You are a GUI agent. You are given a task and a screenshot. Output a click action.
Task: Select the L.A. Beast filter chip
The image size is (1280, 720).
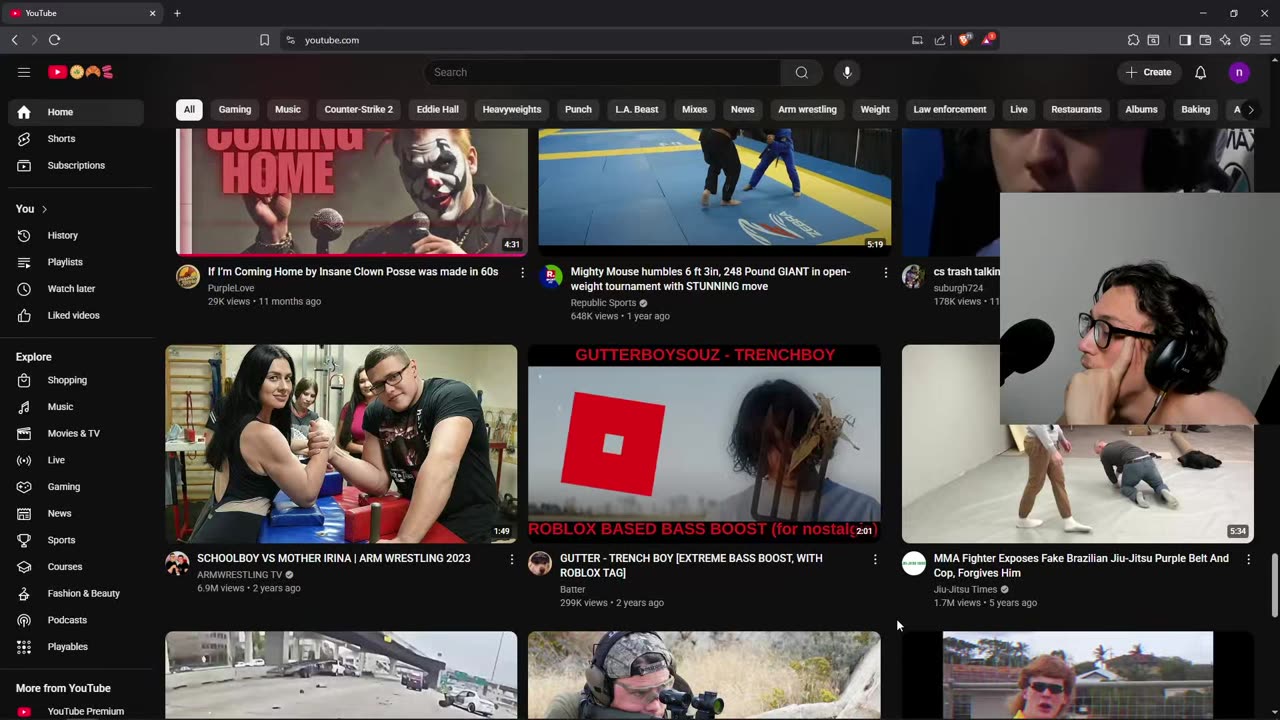637,110
